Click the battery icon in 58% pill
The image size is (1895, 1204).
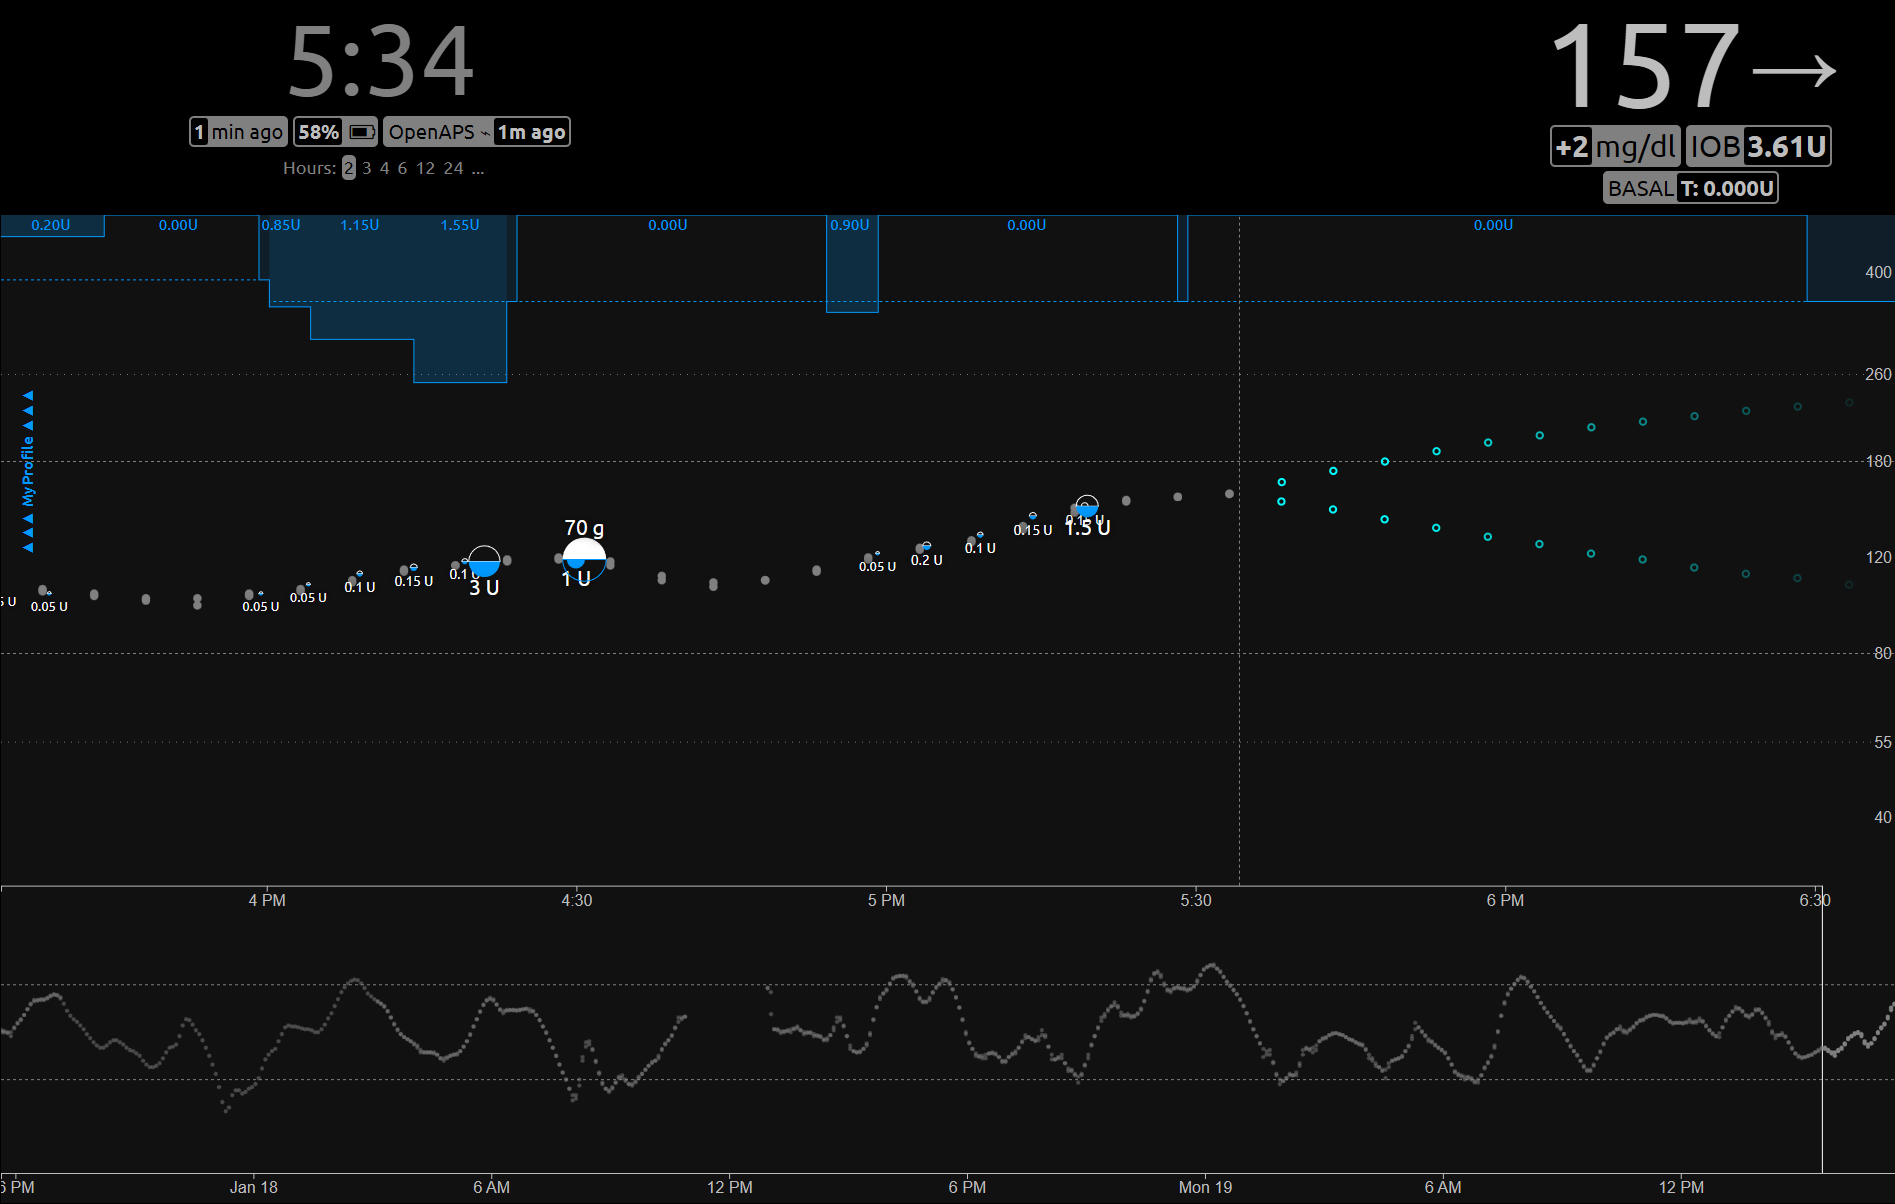[x=361, y=132]
